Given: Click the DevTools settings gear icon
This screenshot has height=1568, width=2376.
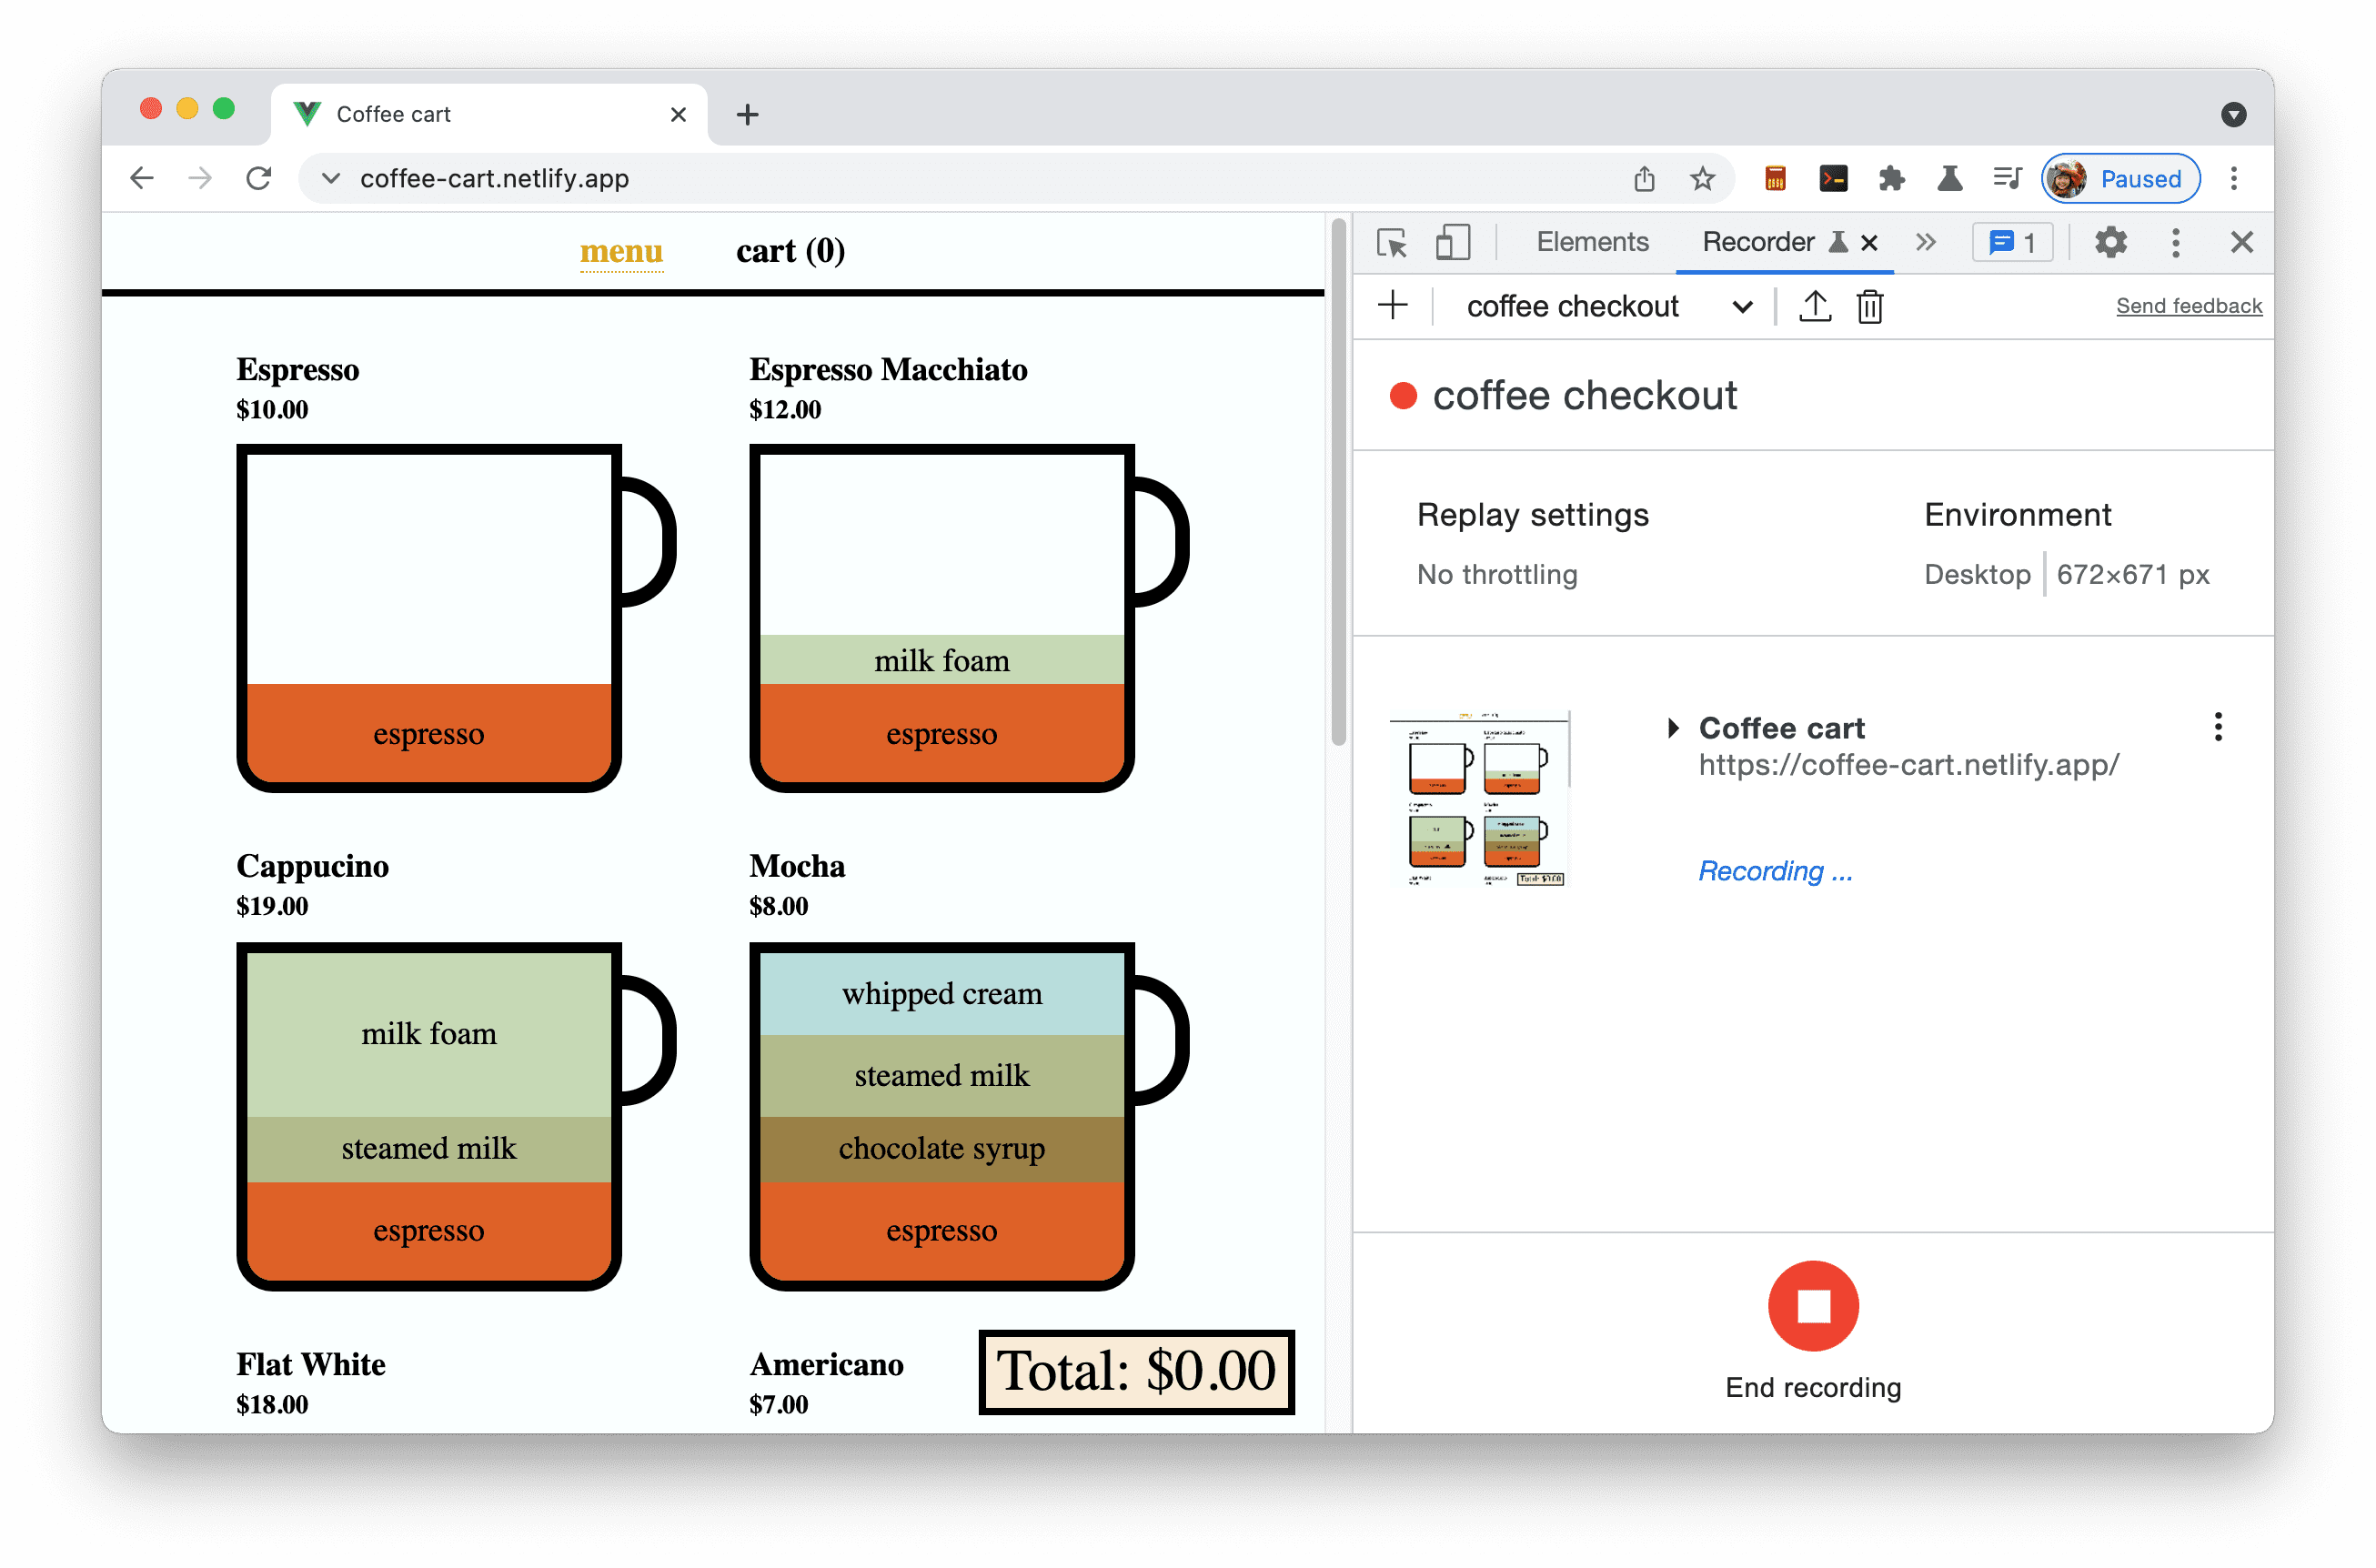Looking at the screenshot, I should pos(2110,243).
